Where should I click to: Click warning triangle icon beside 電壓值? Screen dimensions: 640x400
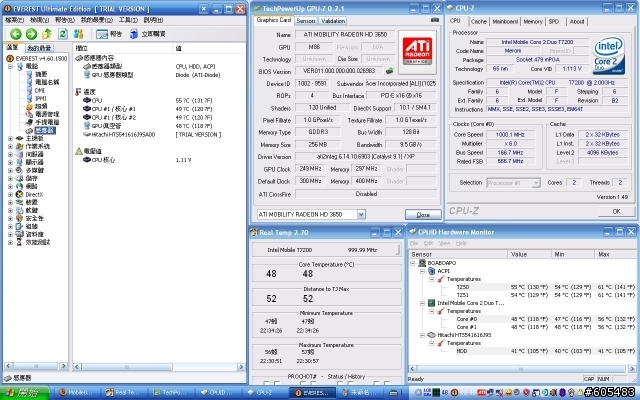pos(79,151)
